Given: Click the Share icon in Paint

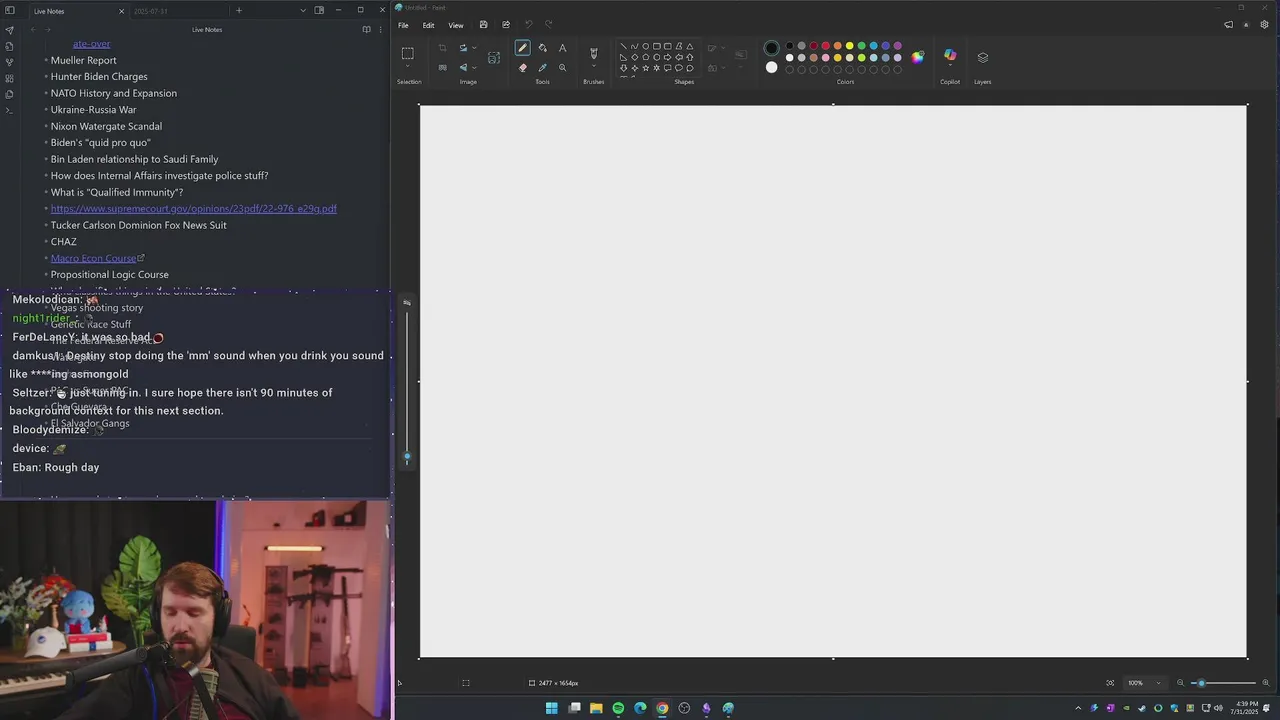Looking at the screenshot, I should tap(506, 25).
